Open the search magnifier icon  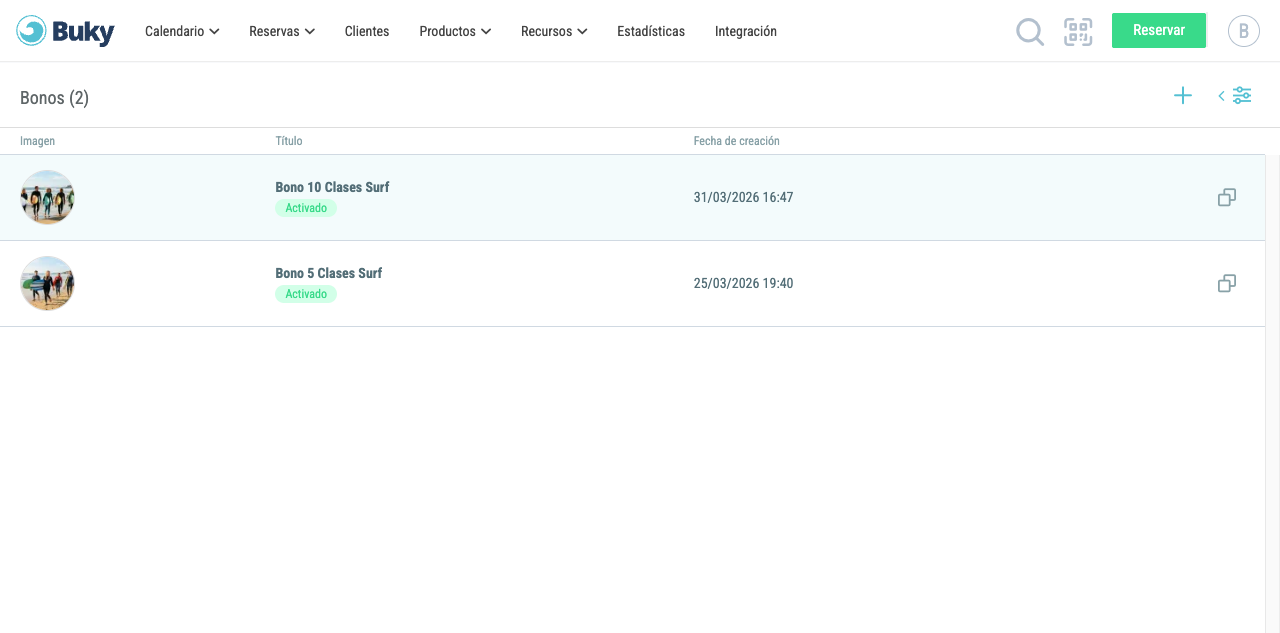point(1030,32)
